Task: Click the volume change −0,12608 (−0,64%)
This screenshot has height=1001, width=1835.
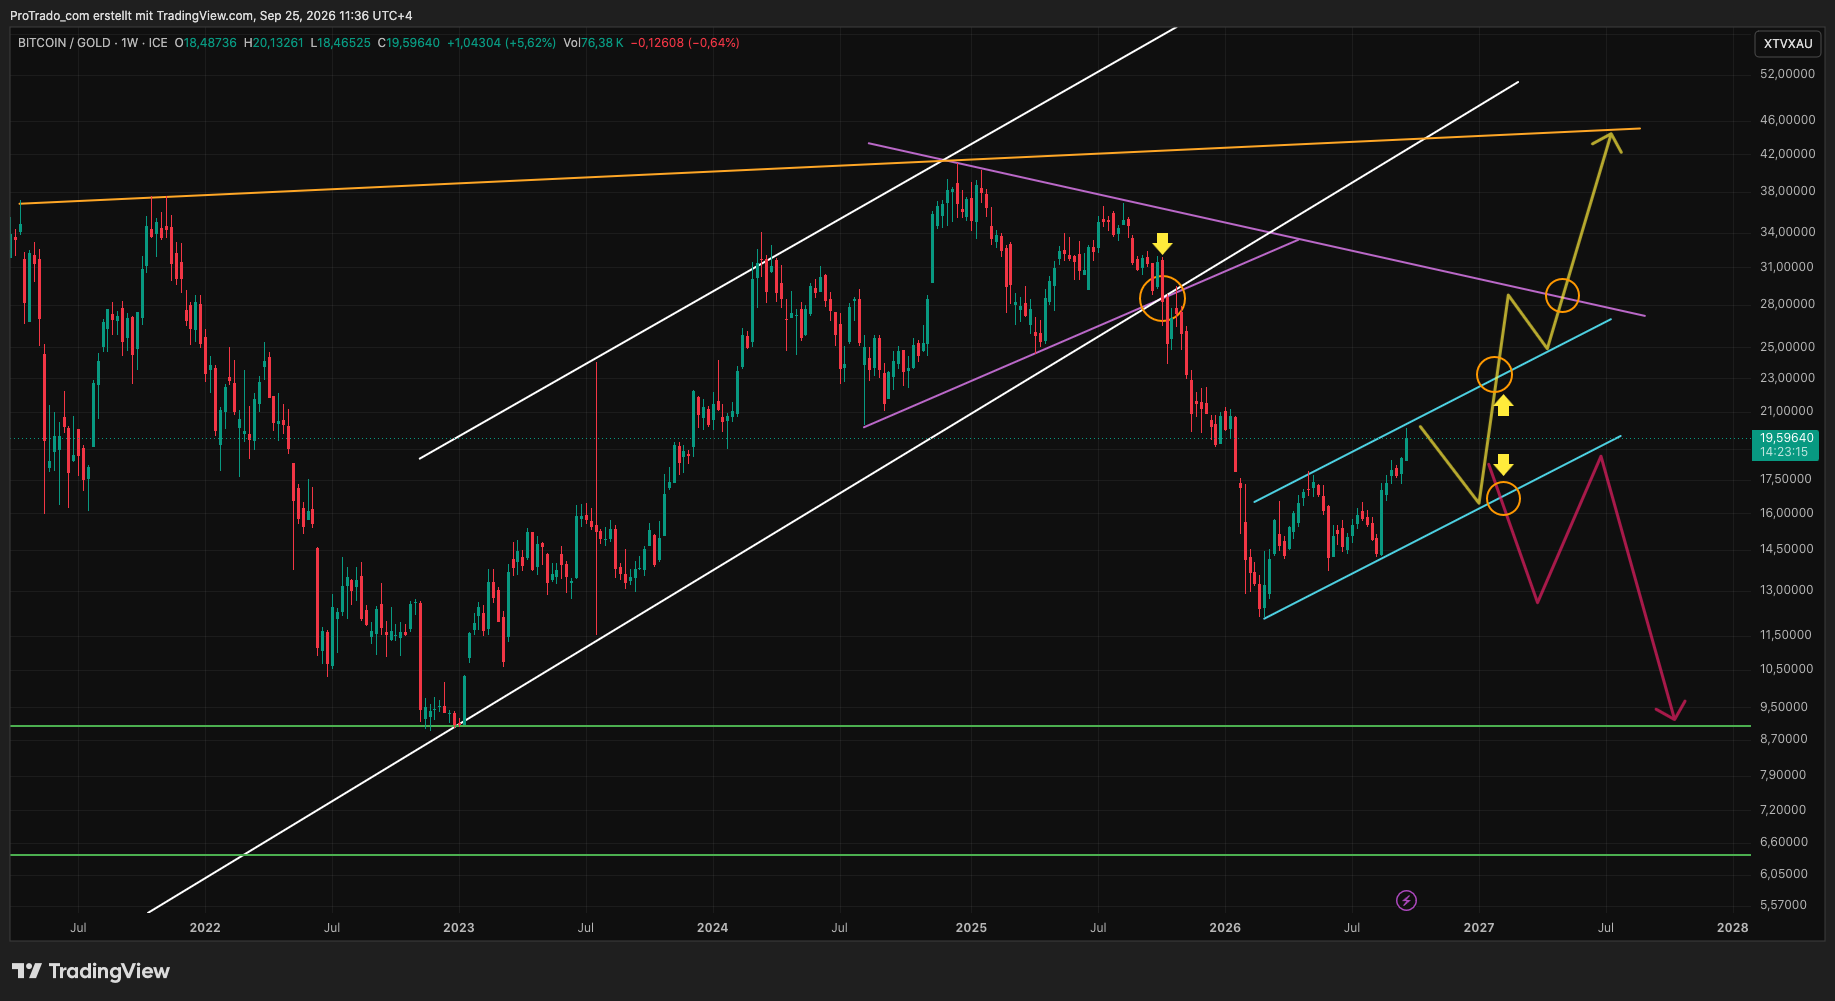Action: pos(685,43)
